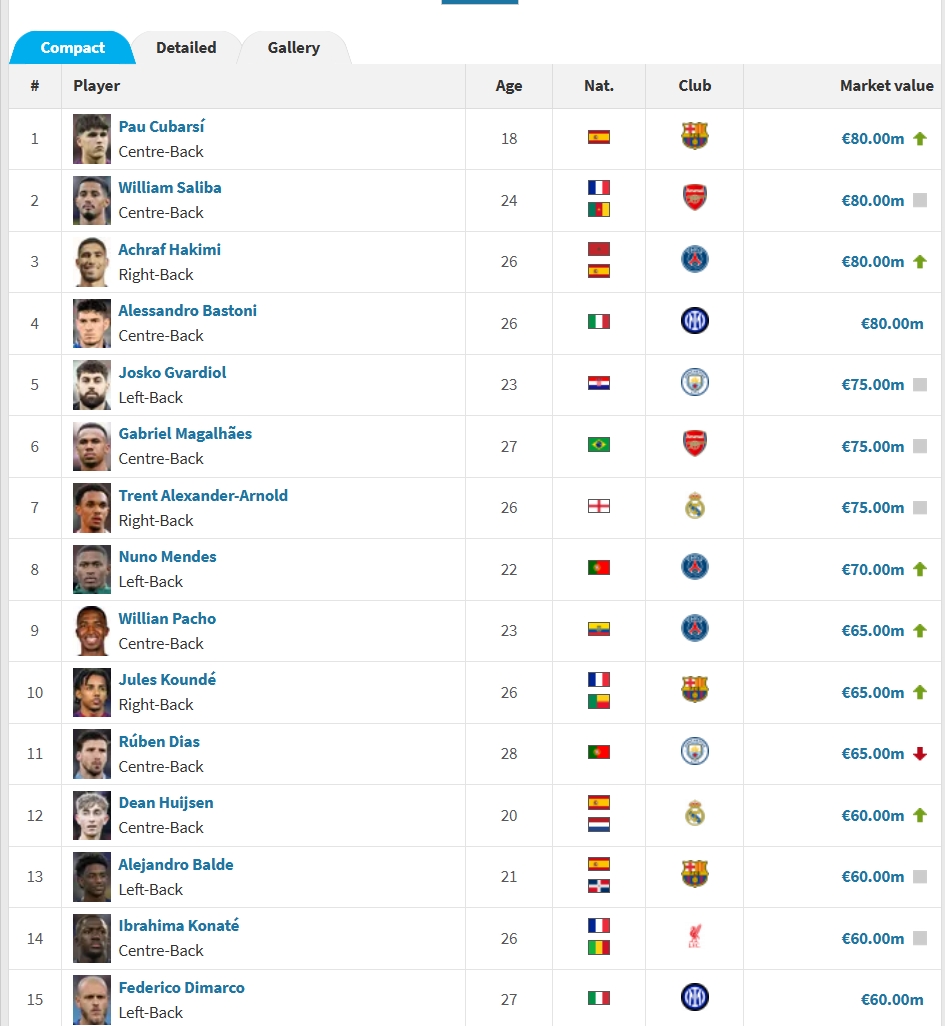Open Nuno Mendes player profile link
The width and height of the screenshot is (945, 1026).
pos(167,557)
